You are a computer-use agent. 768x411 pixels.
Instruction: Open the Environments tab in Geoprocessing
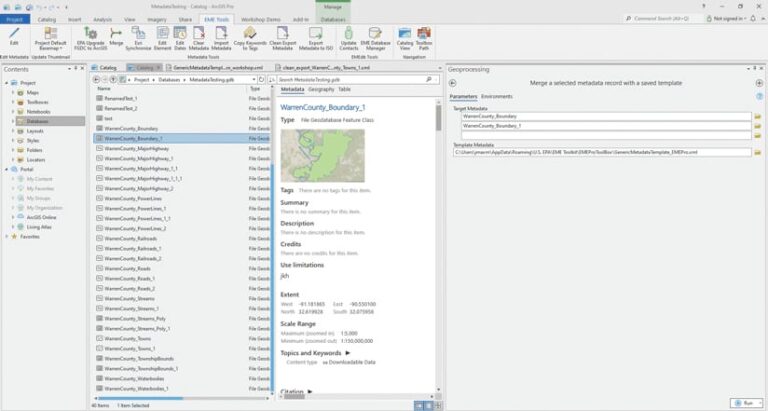(x=497, y=97)
